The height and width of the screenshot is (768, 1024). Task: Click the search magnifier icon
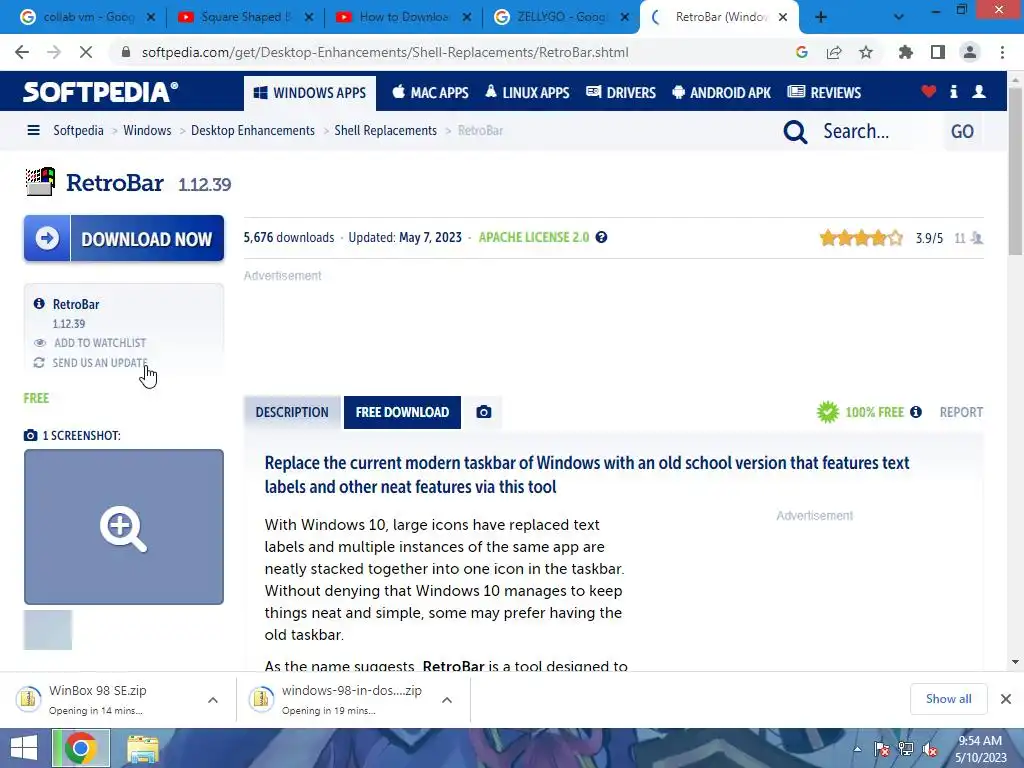795,132
